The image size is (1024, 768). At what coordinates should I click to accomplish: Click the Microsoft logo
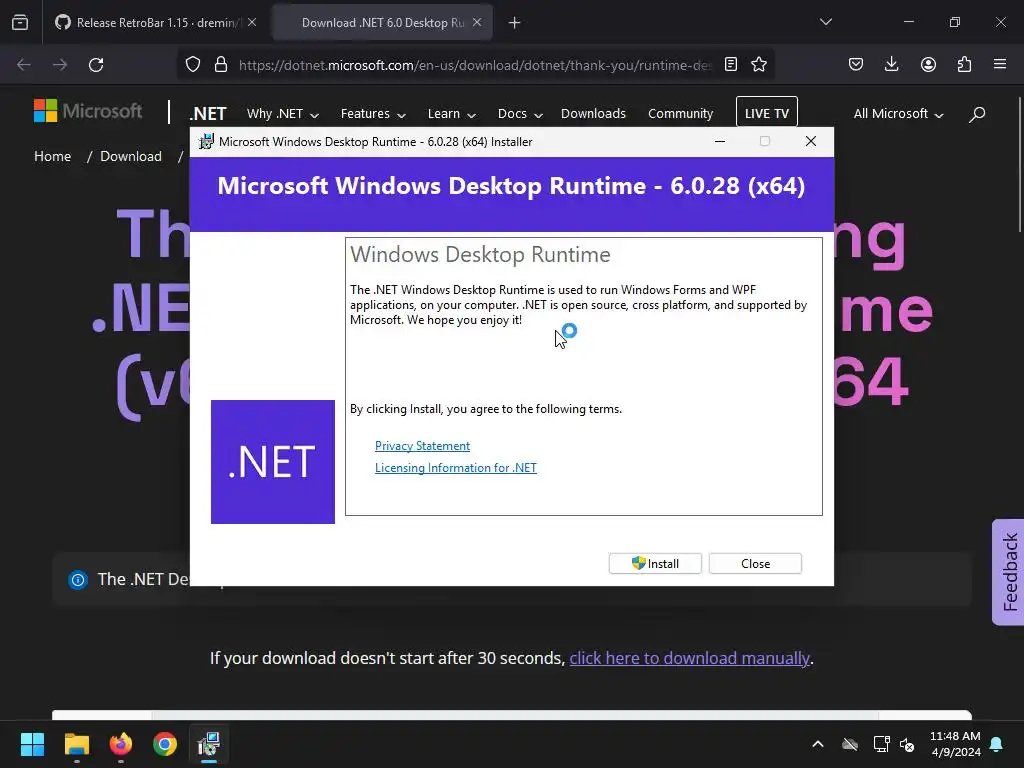click(88, 111)
